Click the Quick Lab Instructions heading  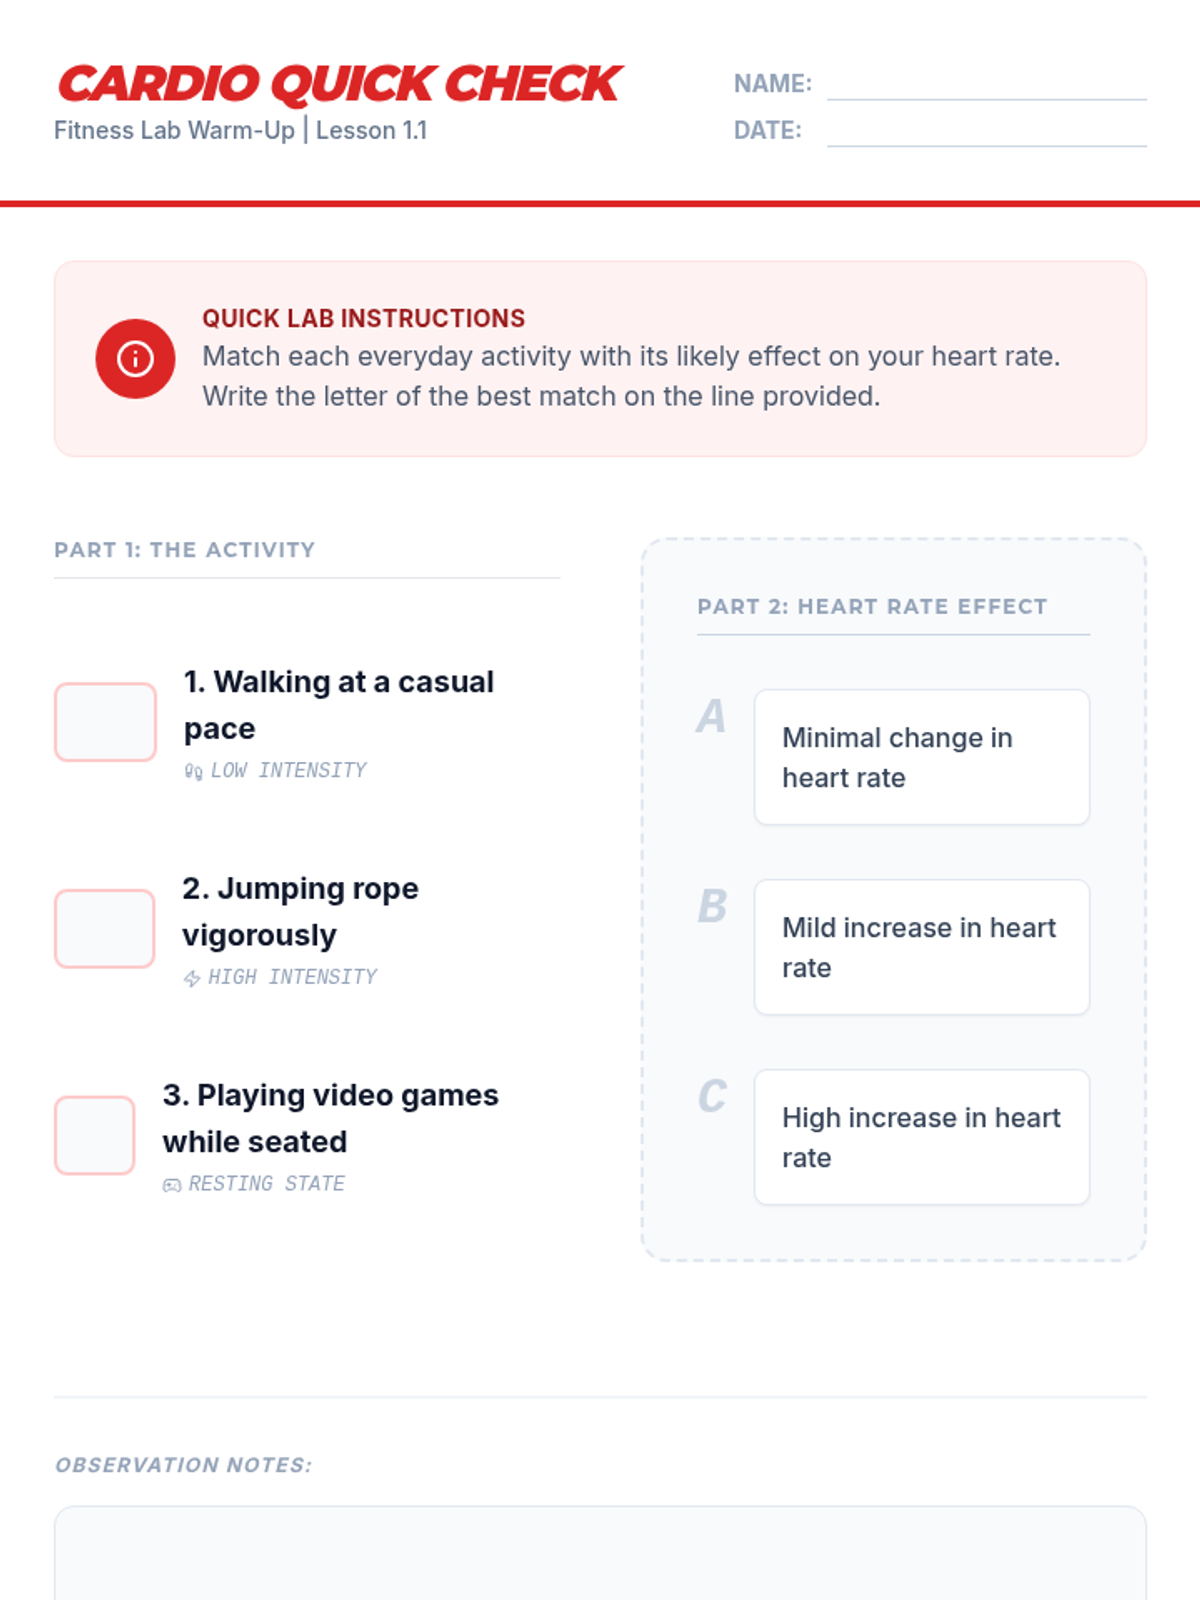pos(363,318)
